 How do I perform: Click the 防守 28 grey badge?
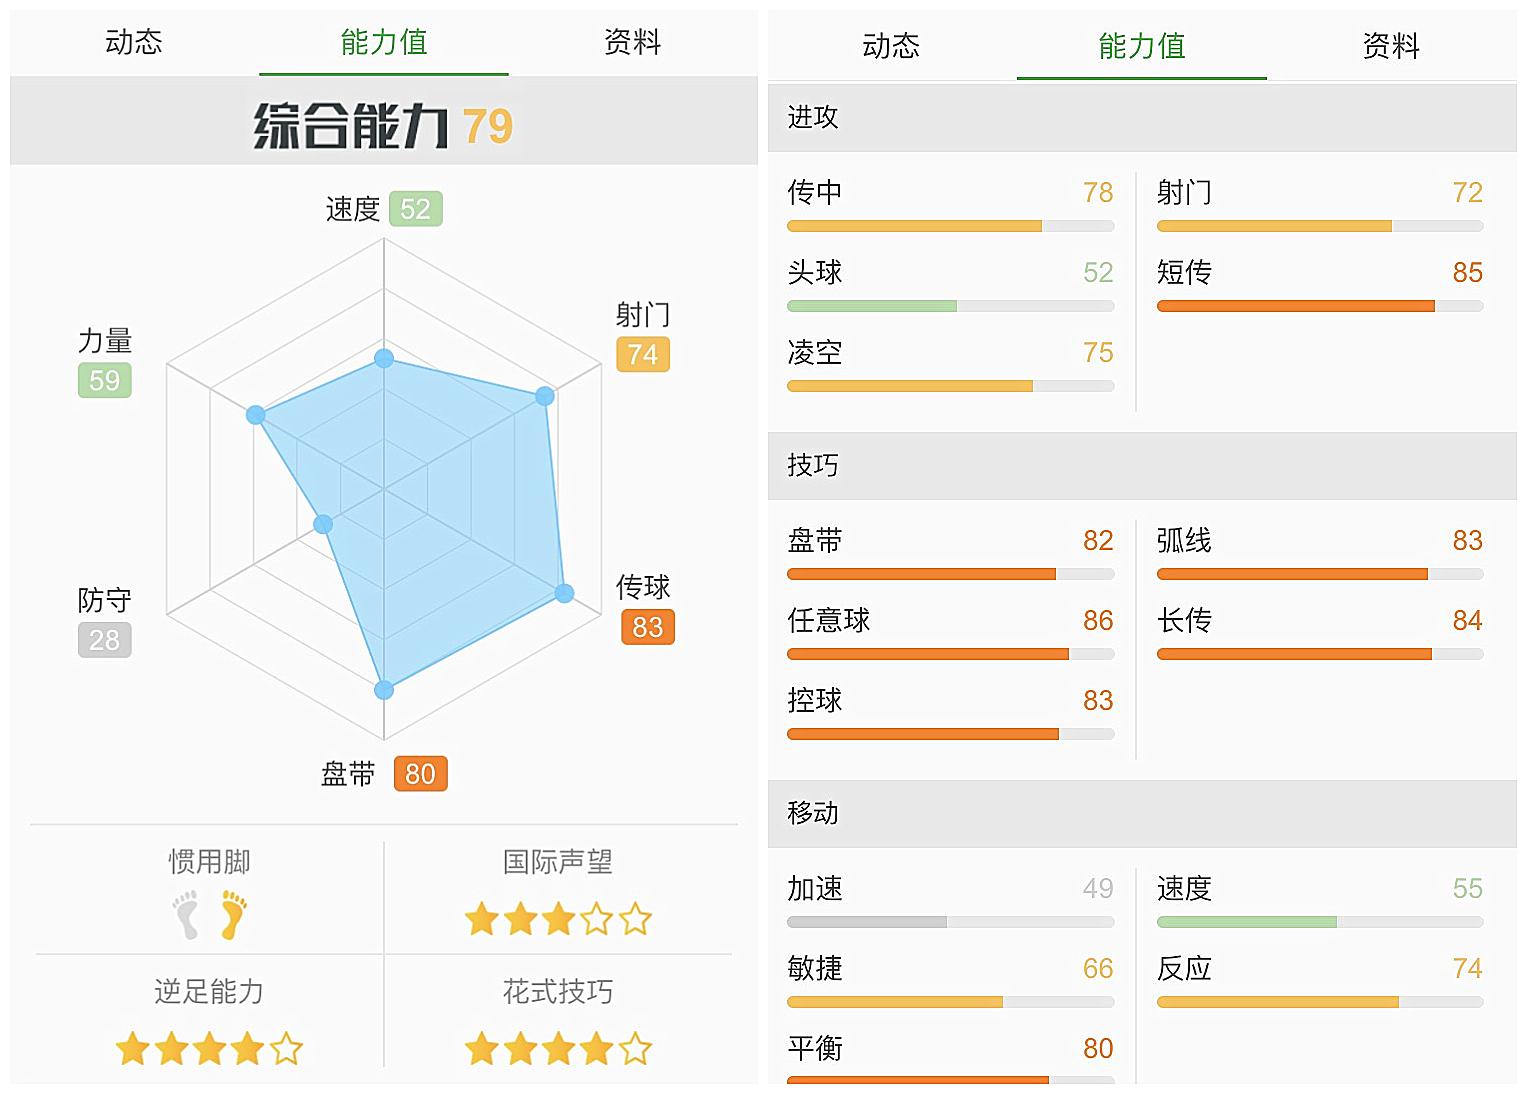click(x=104, y=640)
